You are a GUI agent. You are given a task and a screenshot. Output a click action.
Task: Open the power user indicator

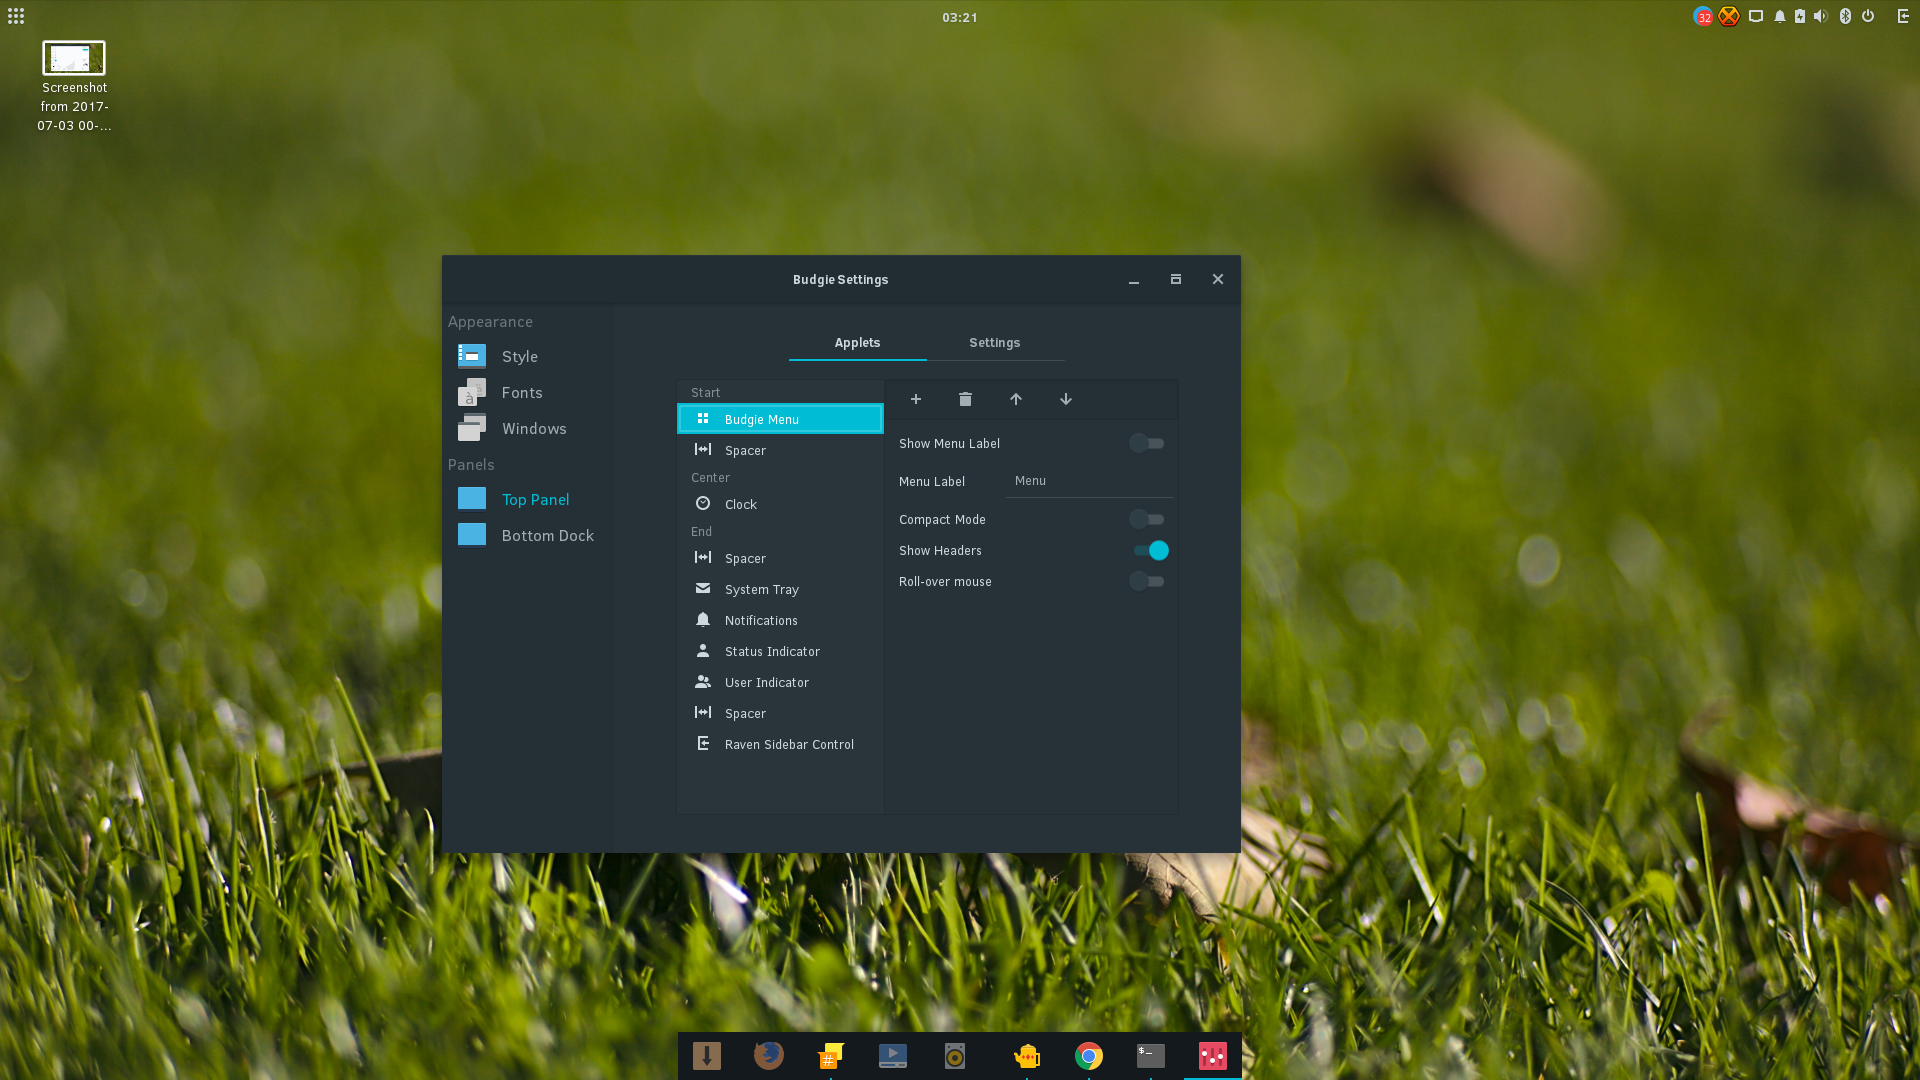[1868, 16]
